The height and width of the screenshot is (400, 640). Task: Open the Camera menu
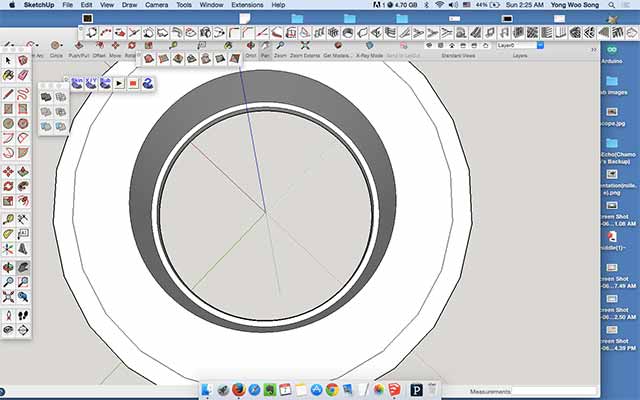pos(156,5)
